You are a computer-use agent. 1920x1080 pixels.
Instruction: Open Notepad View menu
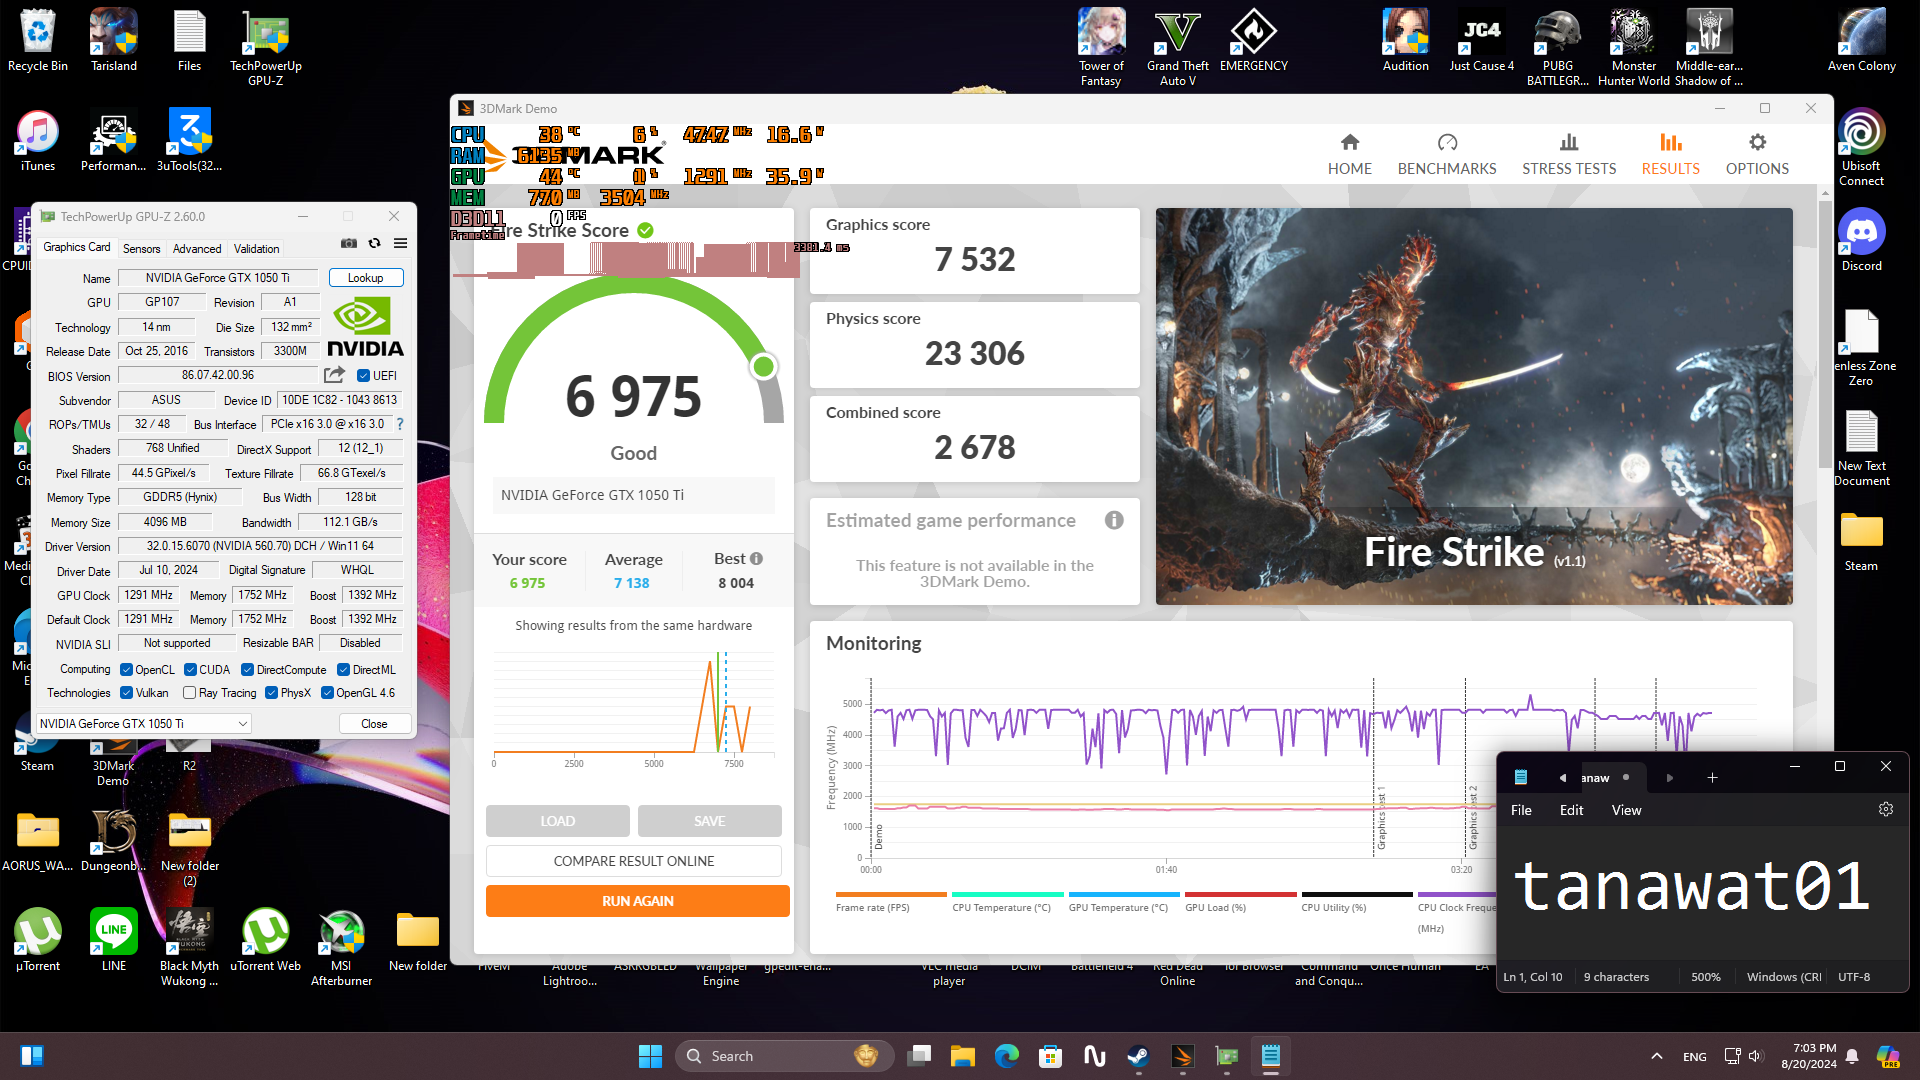click(1626, 810)
